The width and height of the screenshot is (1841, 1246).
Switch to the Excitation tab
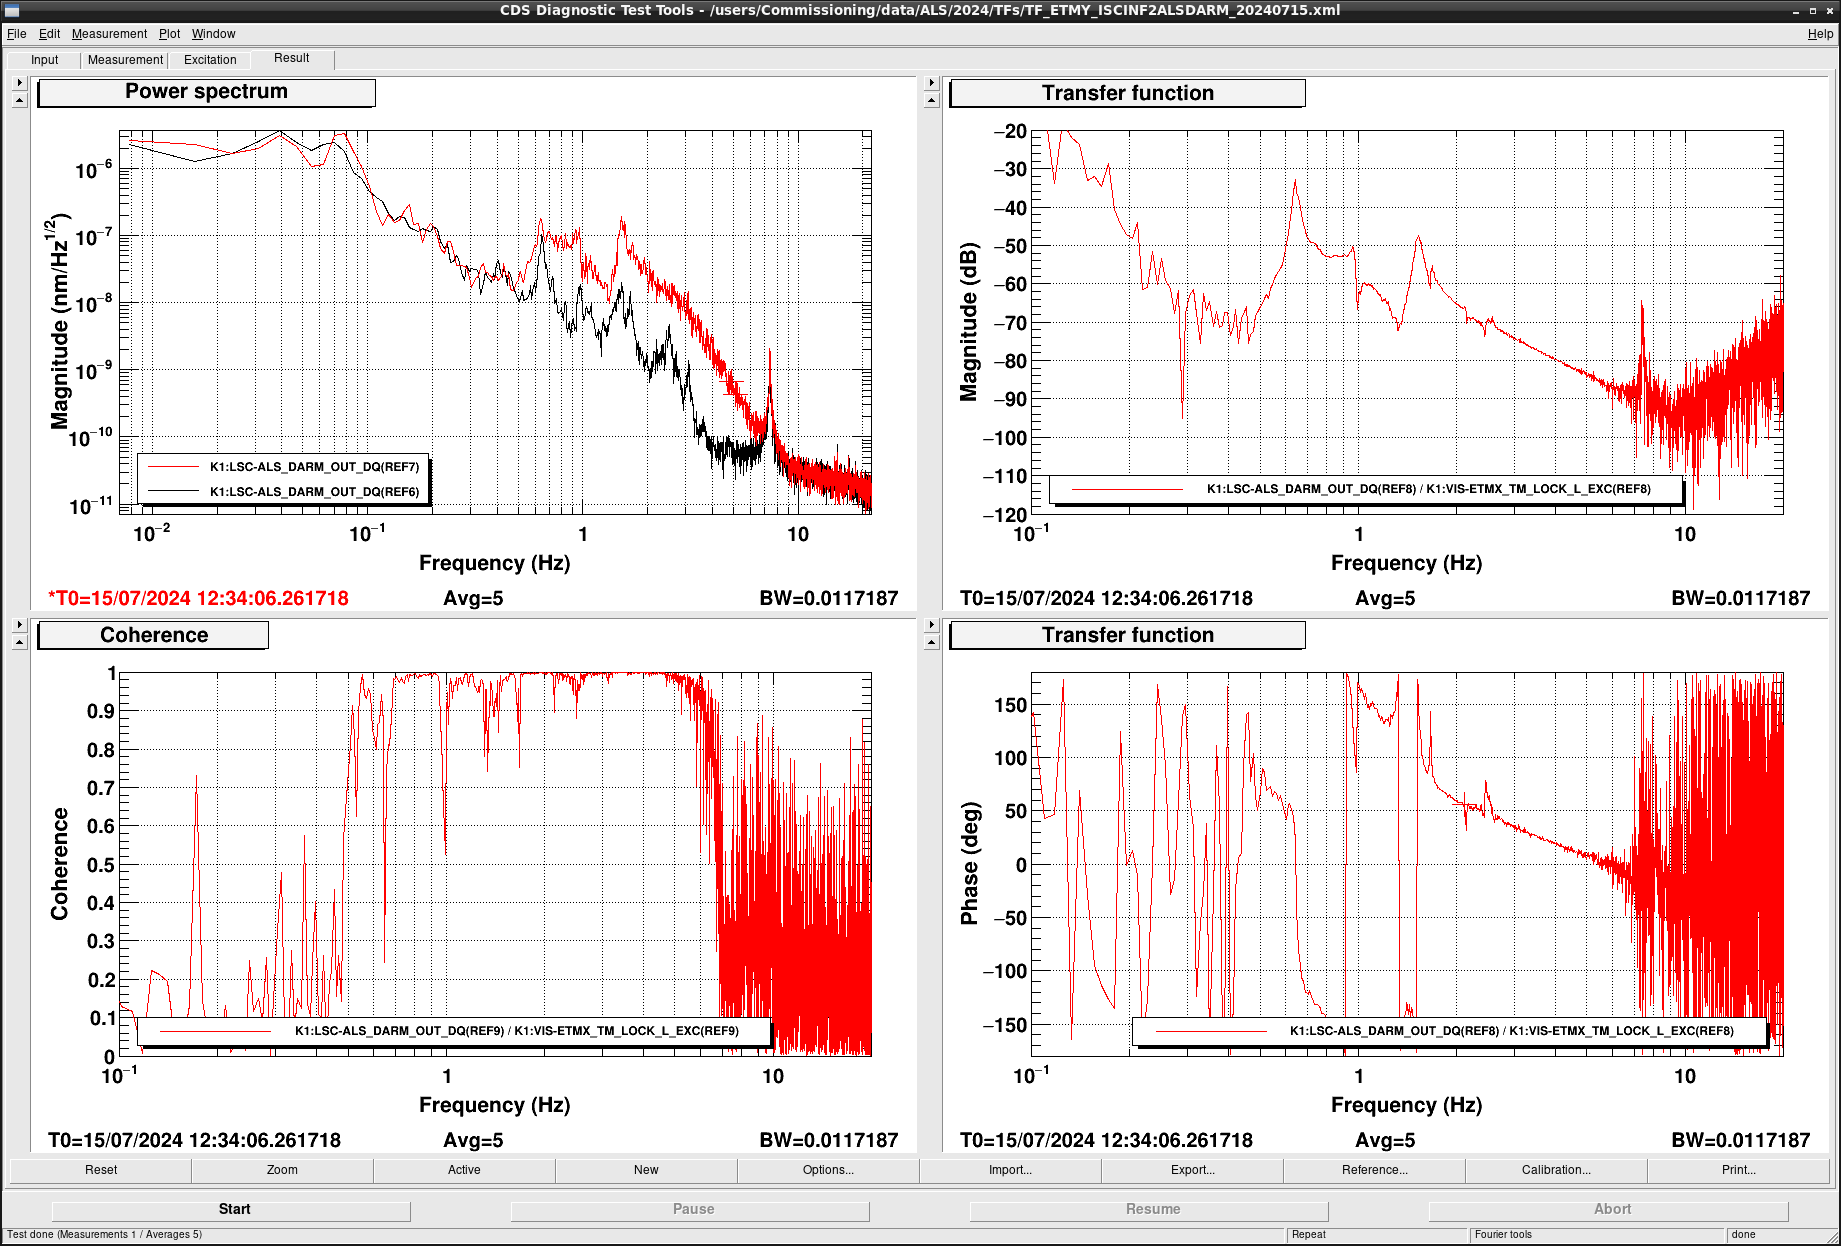[210, 60]
